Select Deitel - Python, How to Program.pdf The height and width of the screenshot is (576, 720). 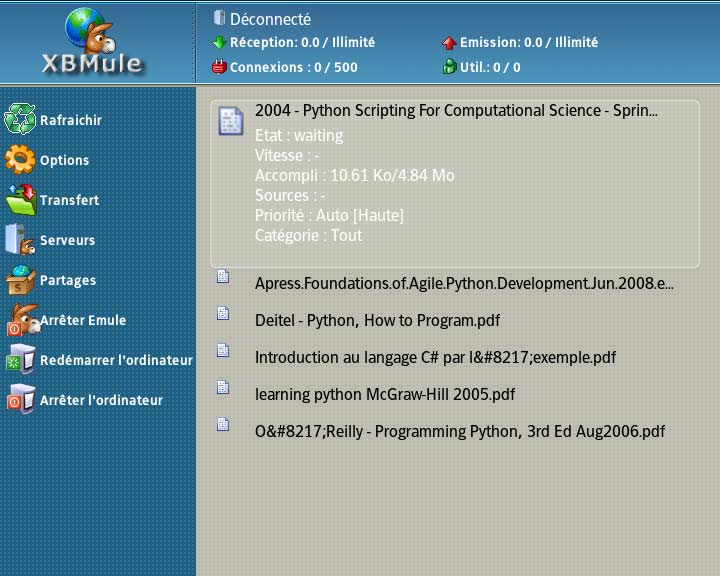(377, 320)
